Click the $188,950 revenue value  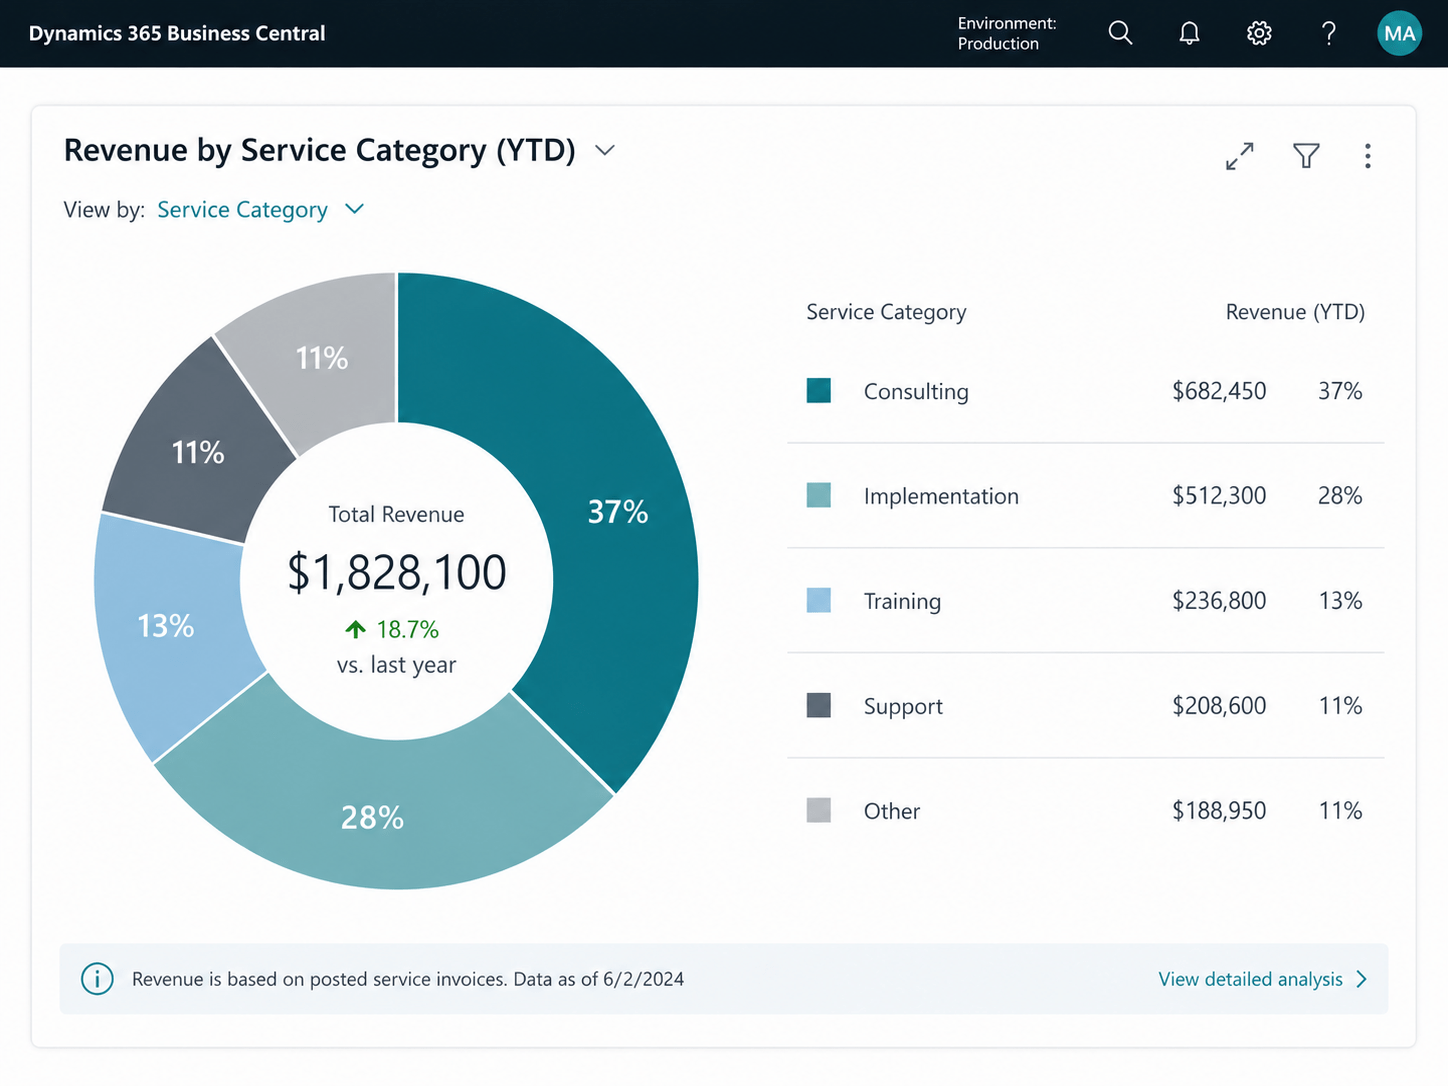1219,811
